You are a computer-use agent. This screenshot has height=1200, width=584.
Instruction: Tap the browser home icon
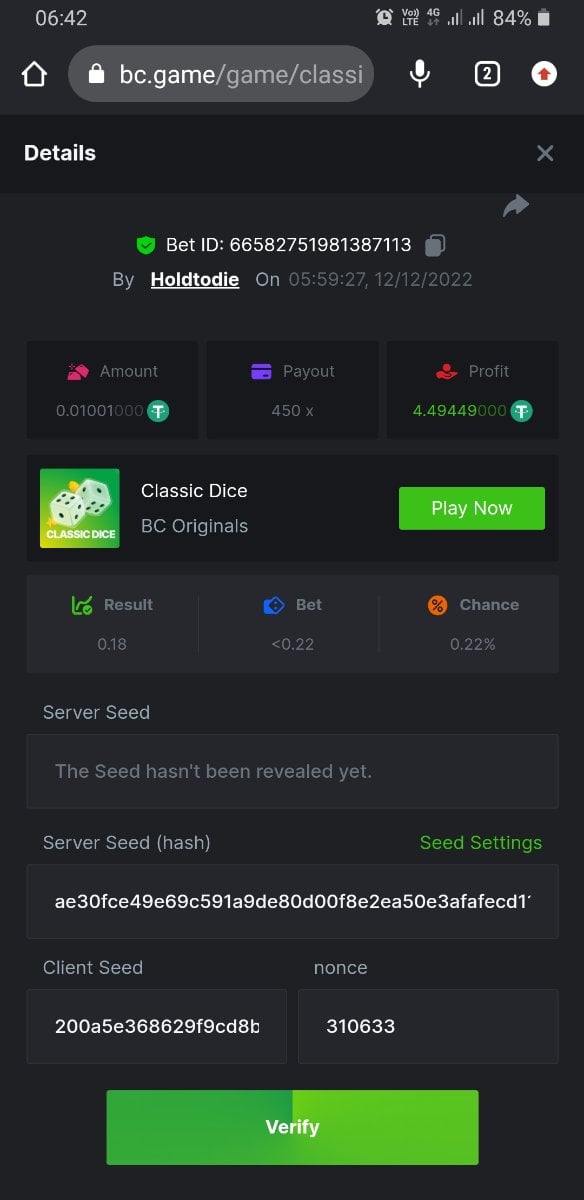click(x=34, y=74)
